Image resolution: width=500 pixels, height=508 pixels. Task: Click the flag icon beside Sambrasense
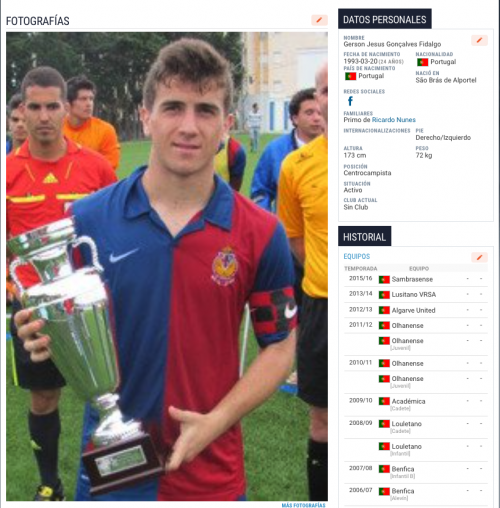pos(384,279)
